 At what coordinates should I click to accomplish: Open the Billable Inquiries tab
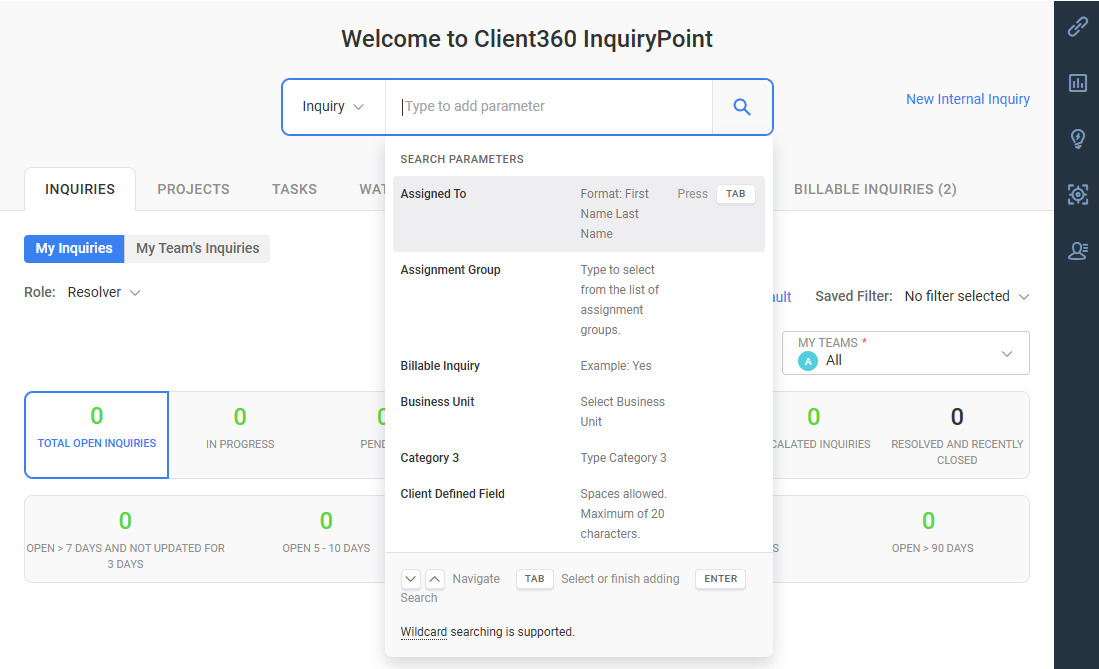pos(875,189)
